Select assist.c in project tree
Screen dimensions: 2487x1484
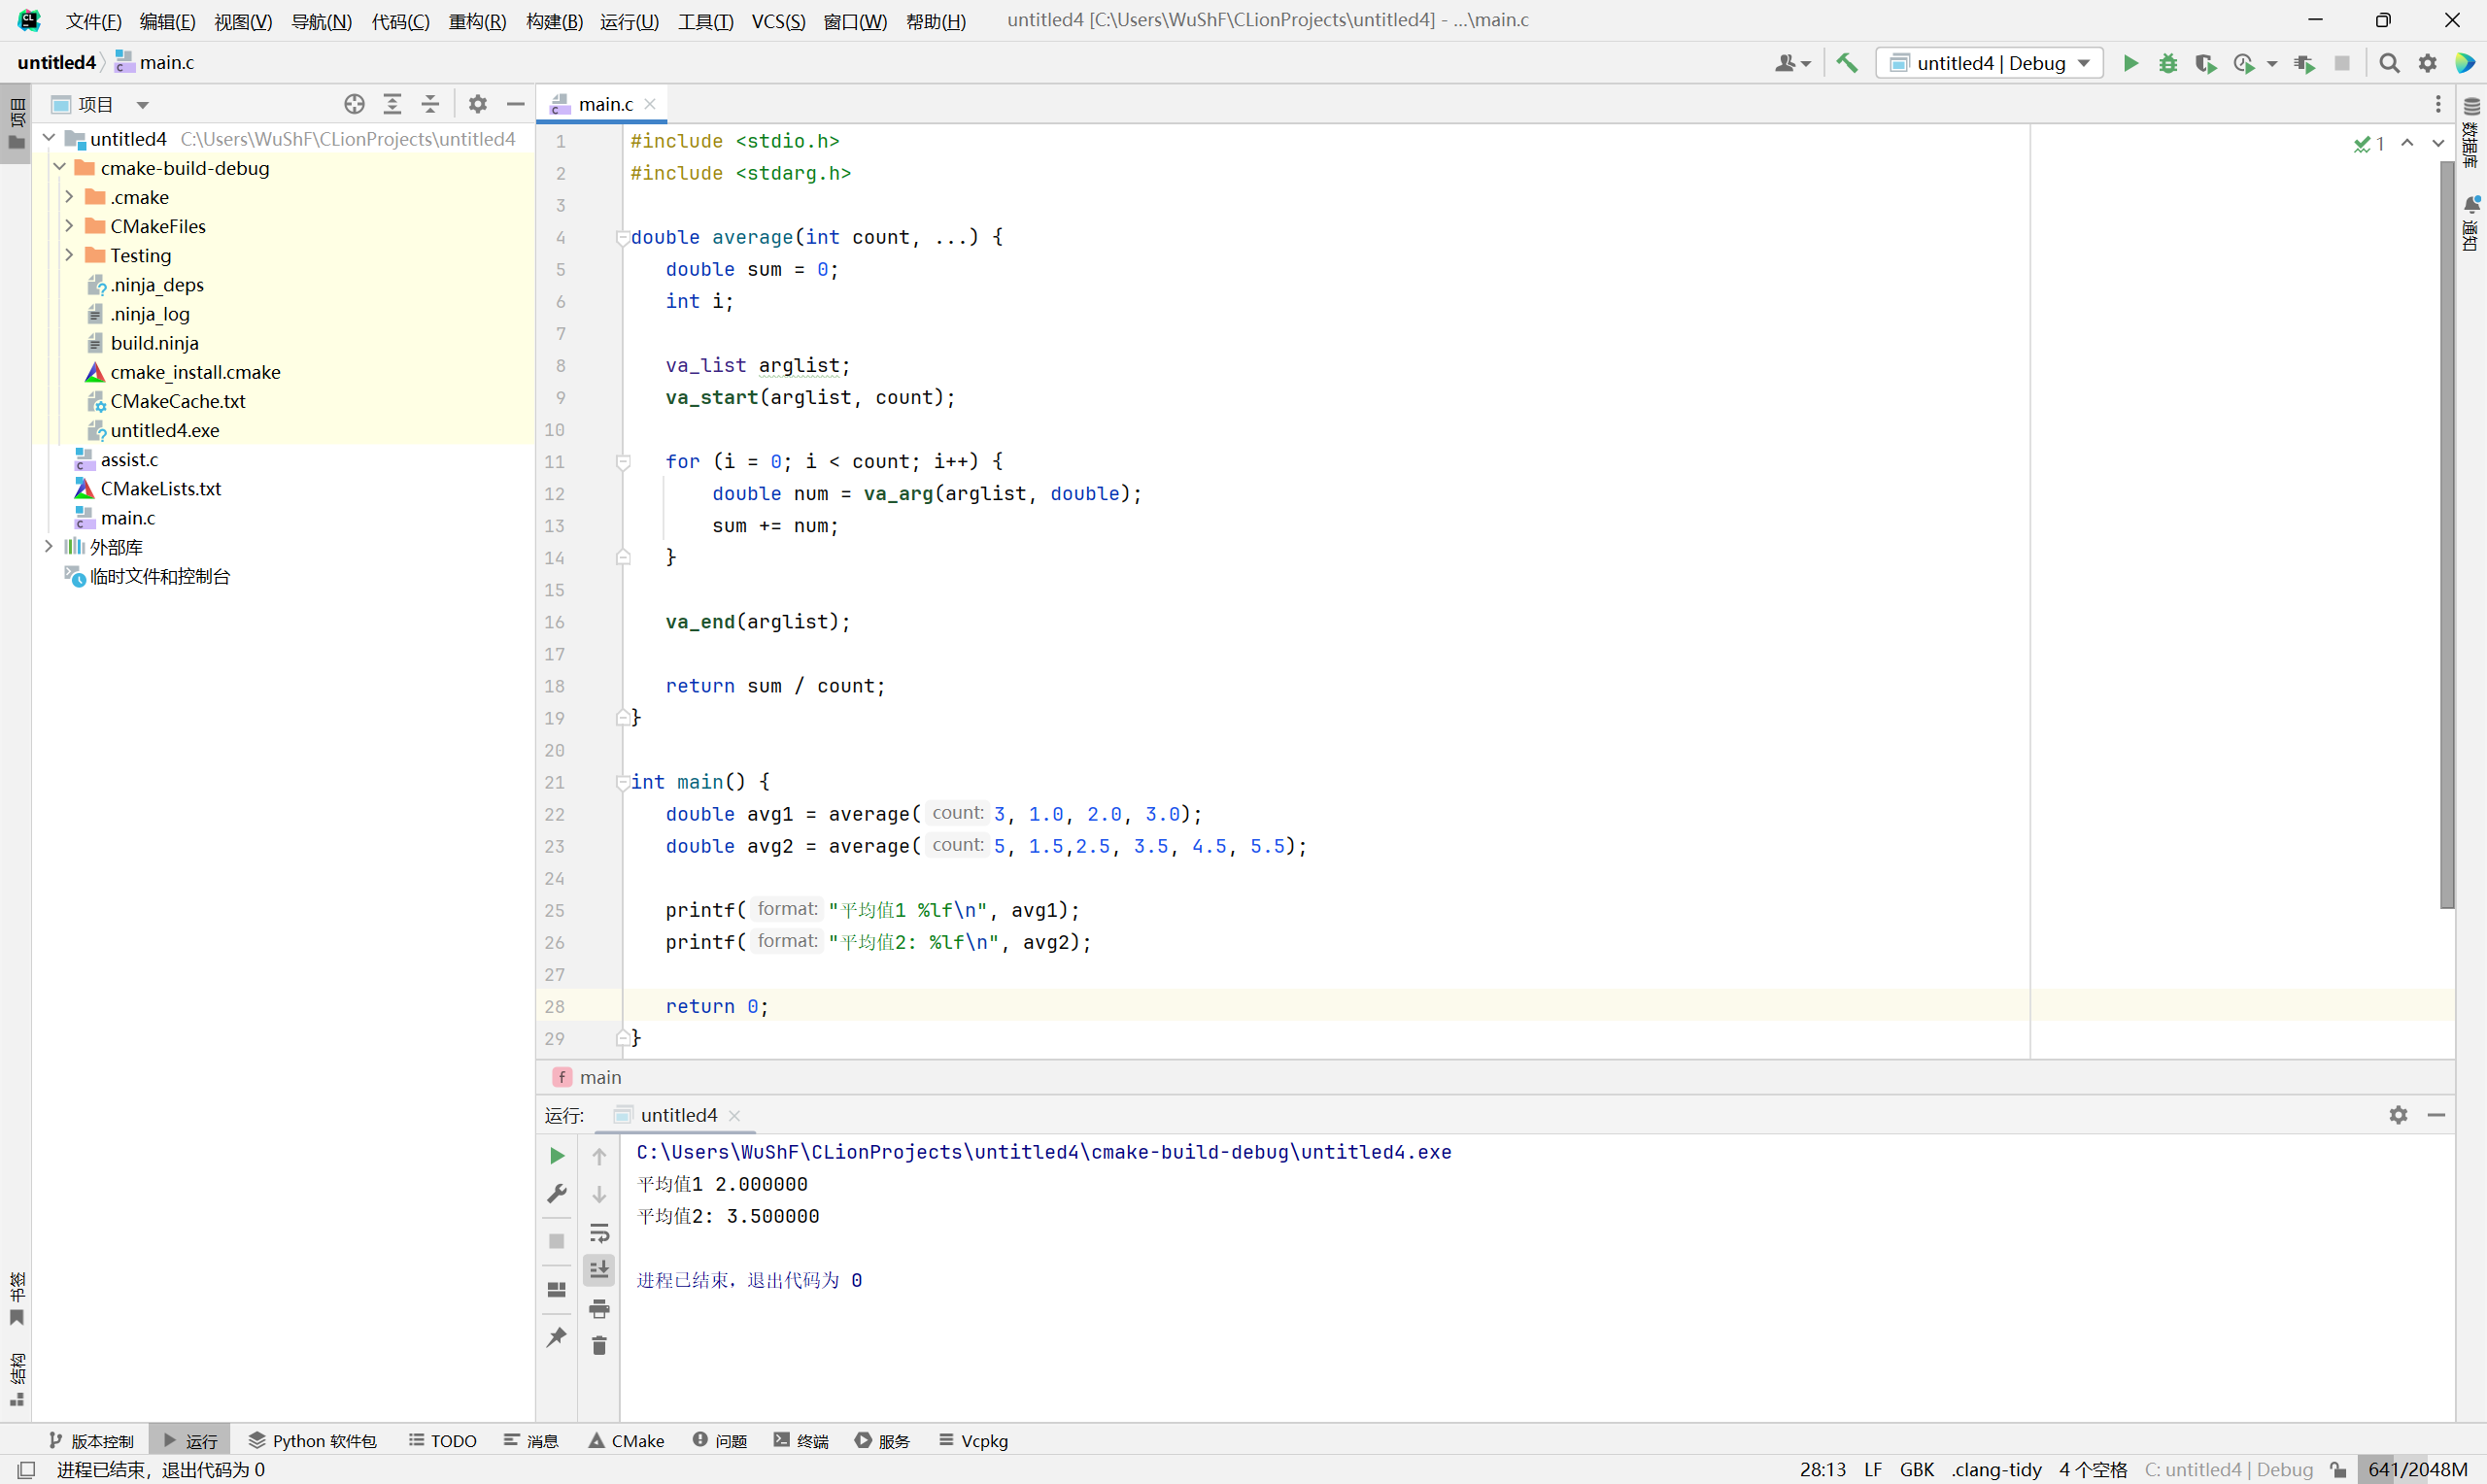click(129, 459)
